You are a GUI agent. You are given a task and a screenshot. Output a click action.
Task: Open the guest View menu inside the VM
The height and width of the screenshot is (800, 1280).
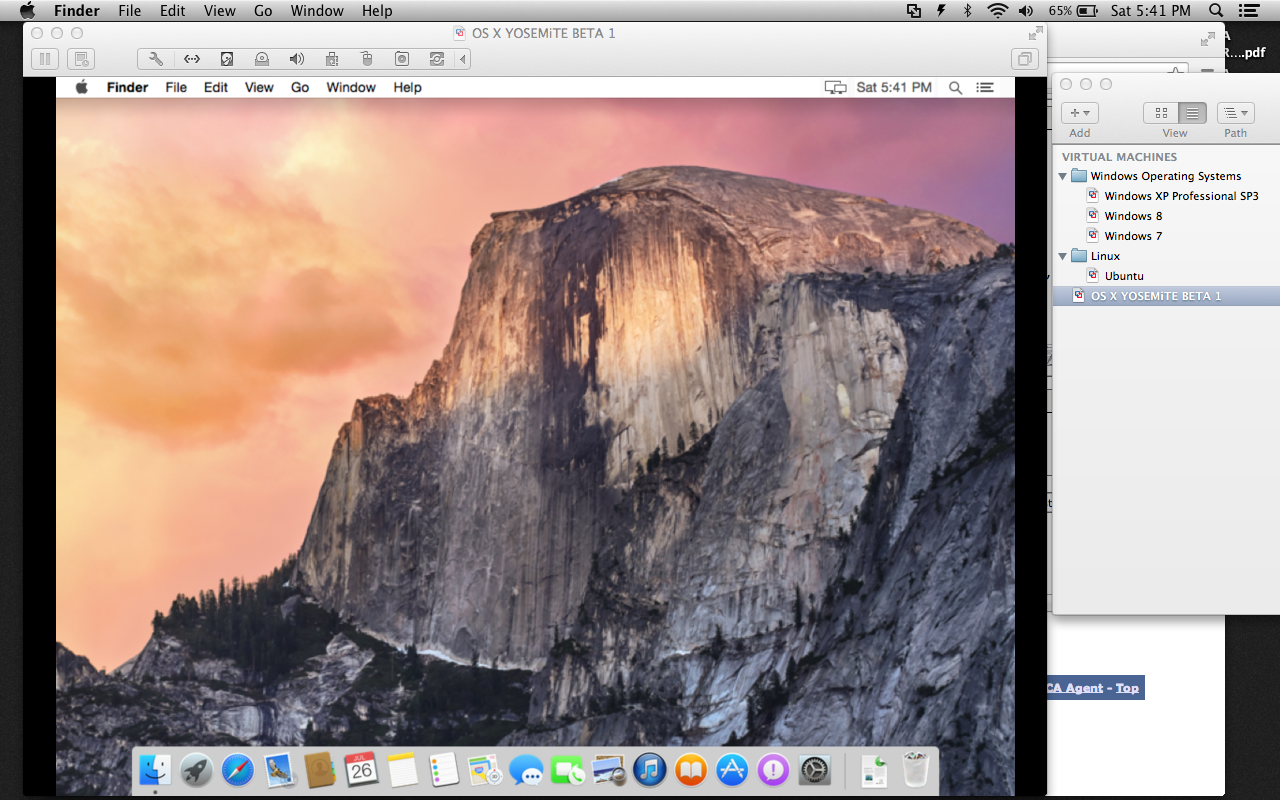point(259,87)
